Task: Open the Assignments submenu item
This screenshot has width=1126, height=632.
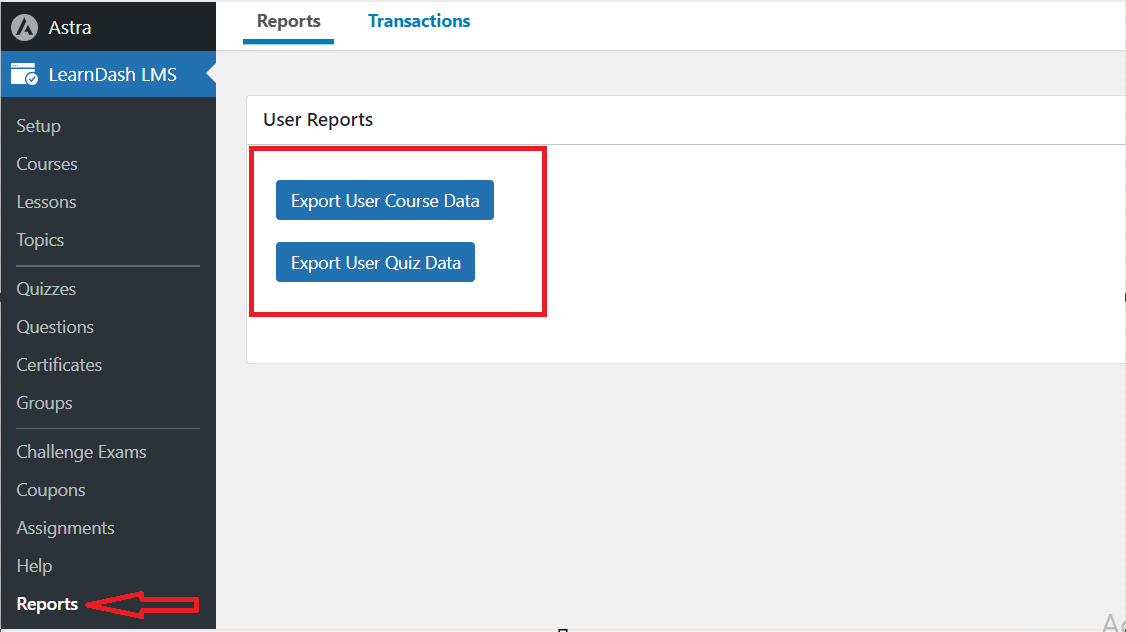Action: coord(65,528)
